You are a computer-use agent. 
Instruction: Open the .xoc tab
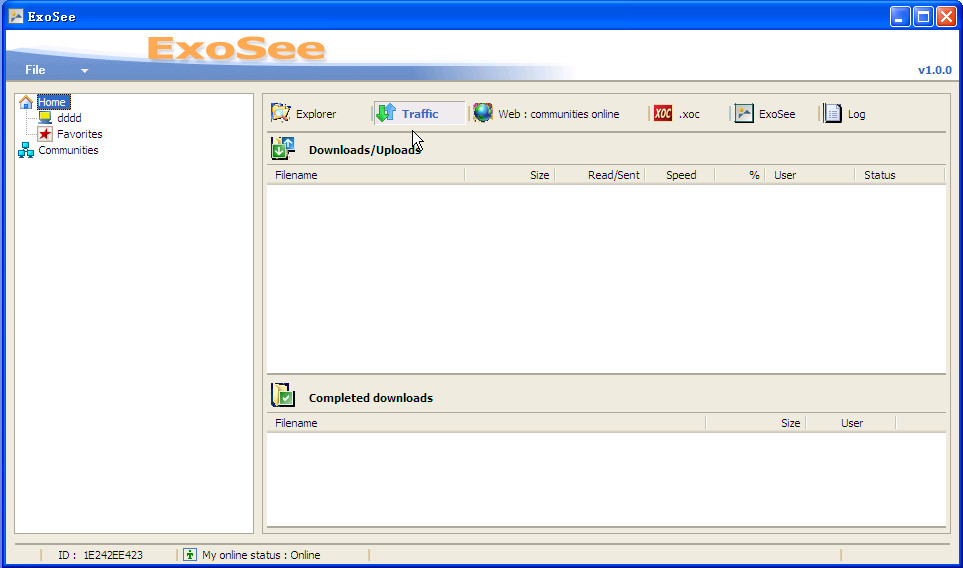[689, 114]
